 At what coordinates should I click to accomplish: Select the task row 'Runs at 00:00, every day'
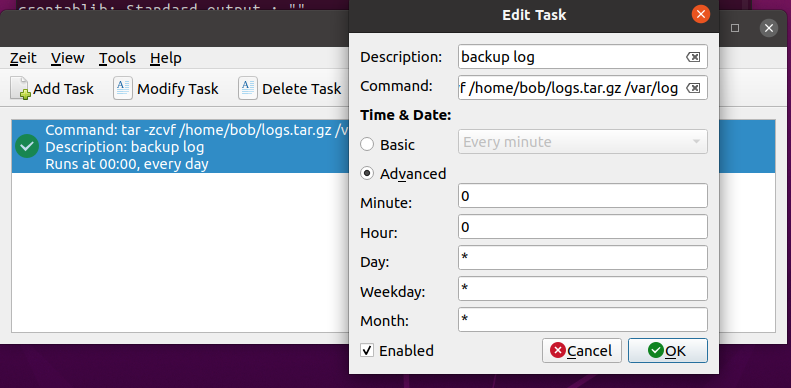click(x=180, y=146)
